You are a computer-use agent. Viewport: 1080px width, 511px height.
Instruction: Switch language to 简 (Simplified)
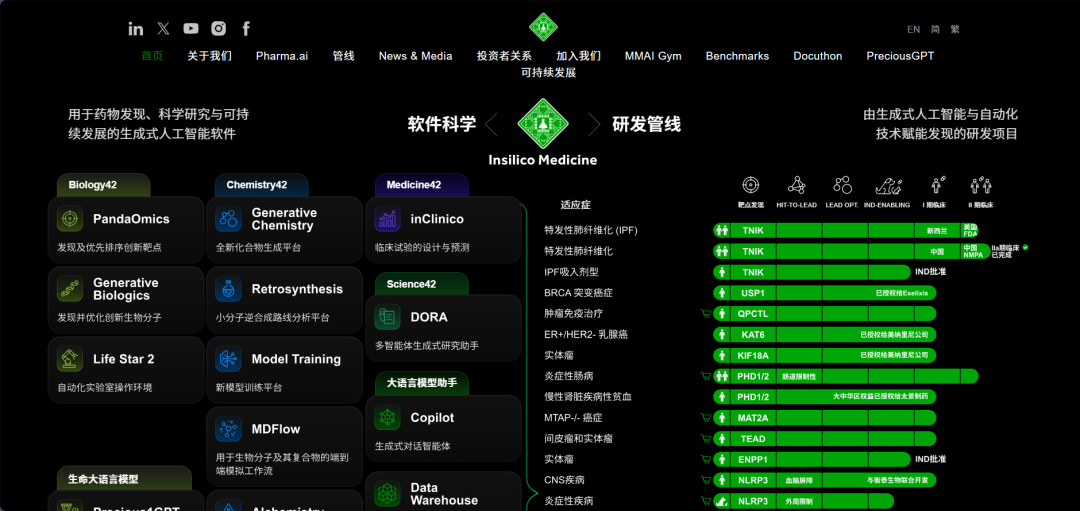(x=935, y=29)
